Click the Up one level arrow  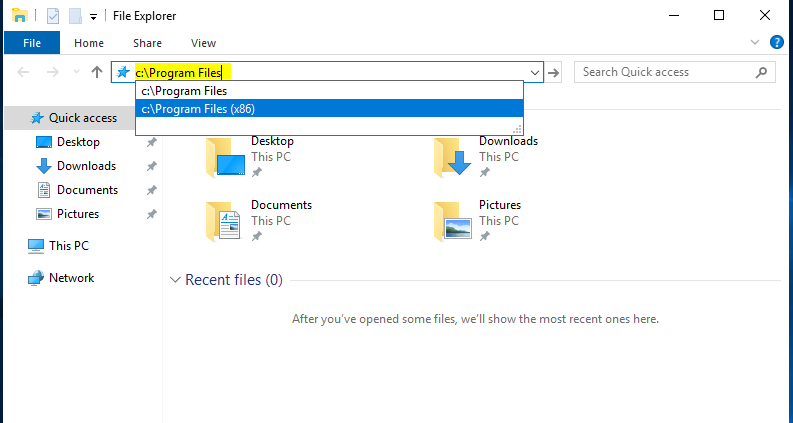coord(97,72)
